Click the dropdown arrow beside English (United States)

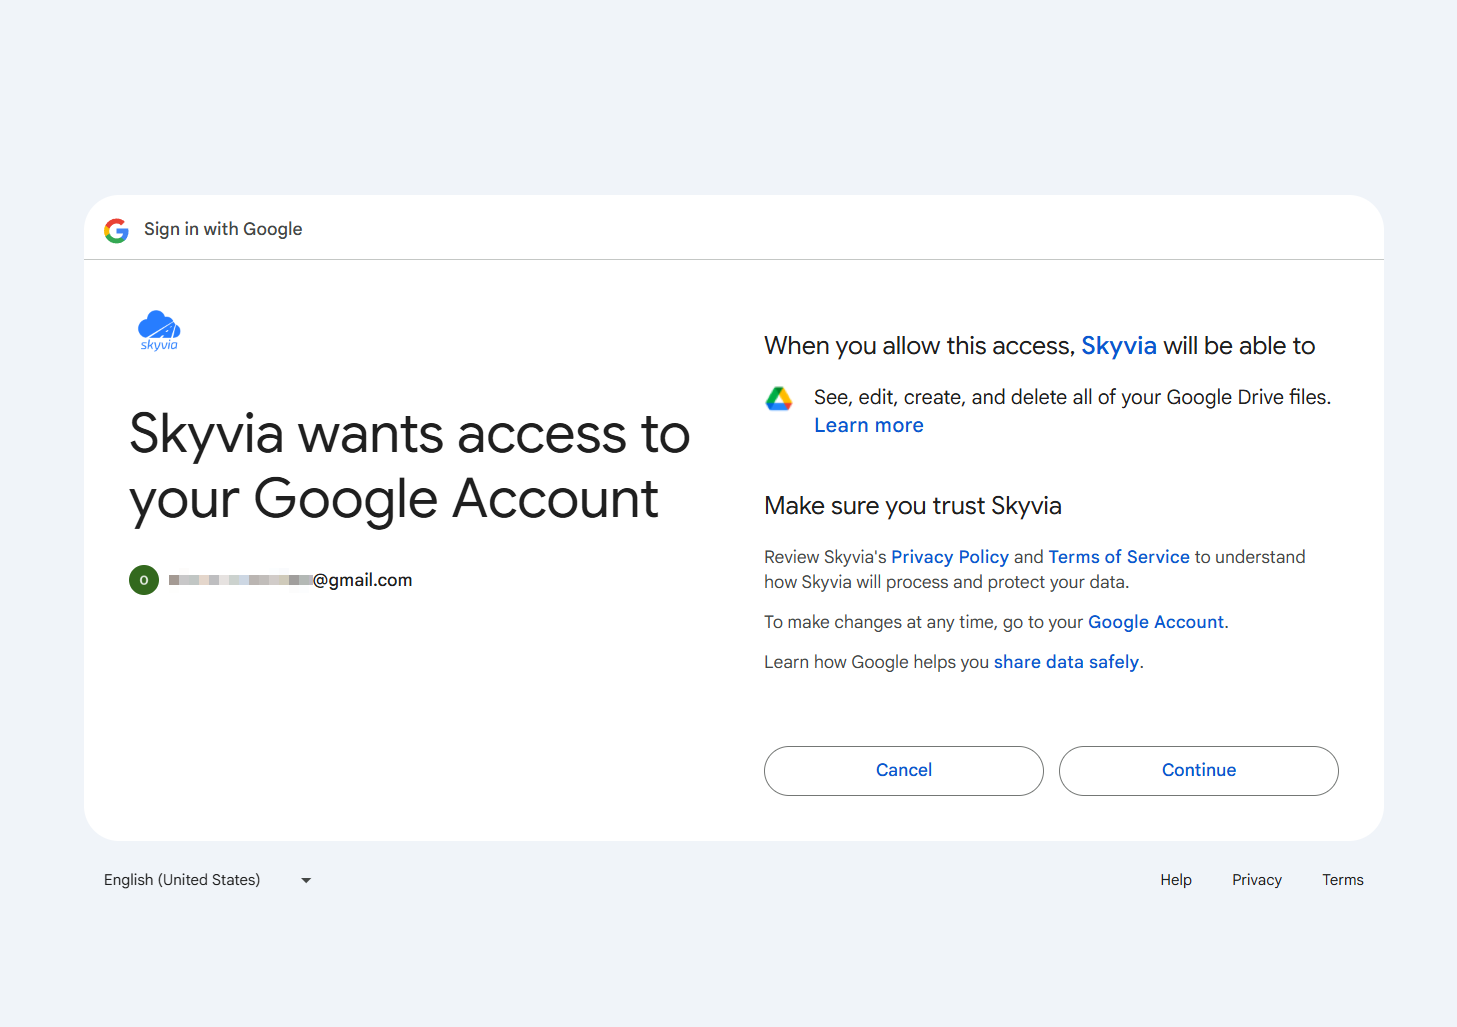point(306,880)
